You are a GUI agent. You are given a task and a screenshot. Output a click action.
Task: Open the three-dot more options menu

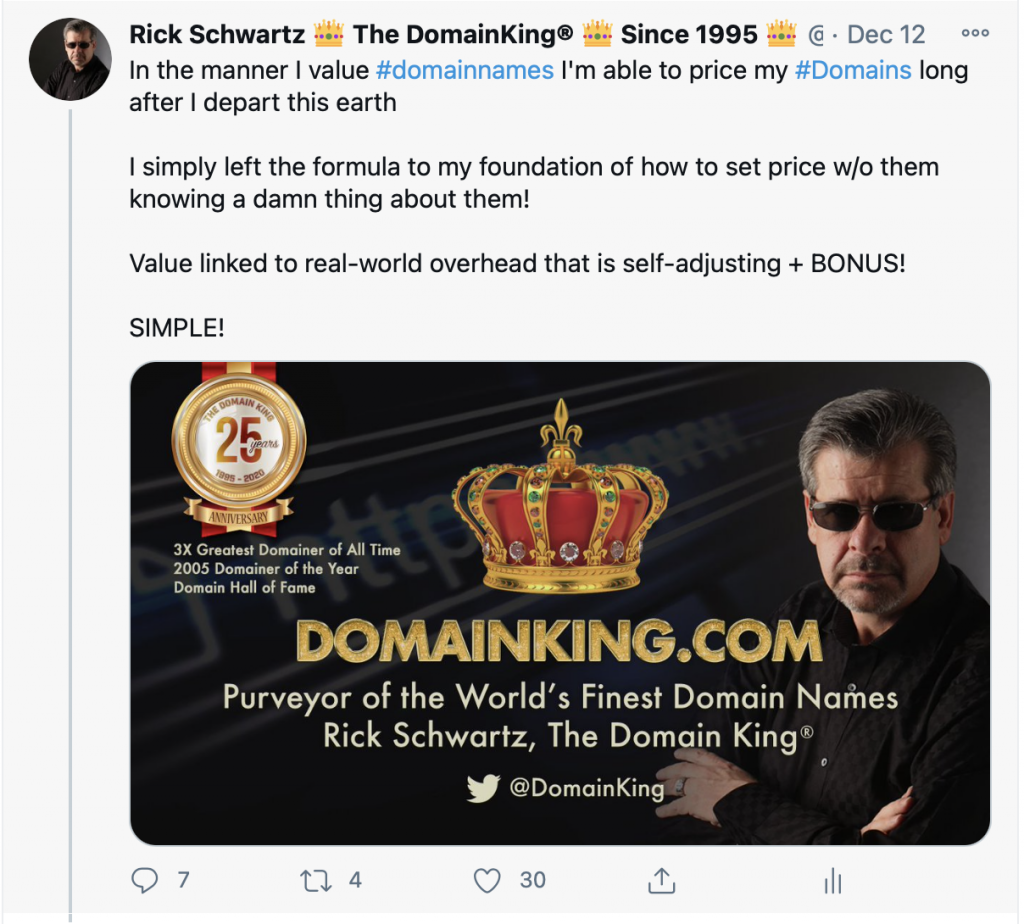975,33
